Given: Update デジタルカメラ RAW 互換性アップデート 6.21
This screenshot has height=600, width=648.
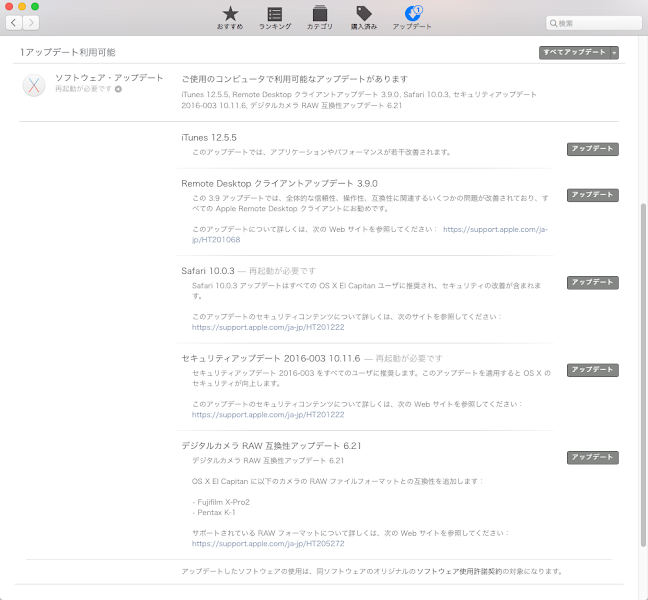Looking at the screenshot, I should [x=593, y=457].
